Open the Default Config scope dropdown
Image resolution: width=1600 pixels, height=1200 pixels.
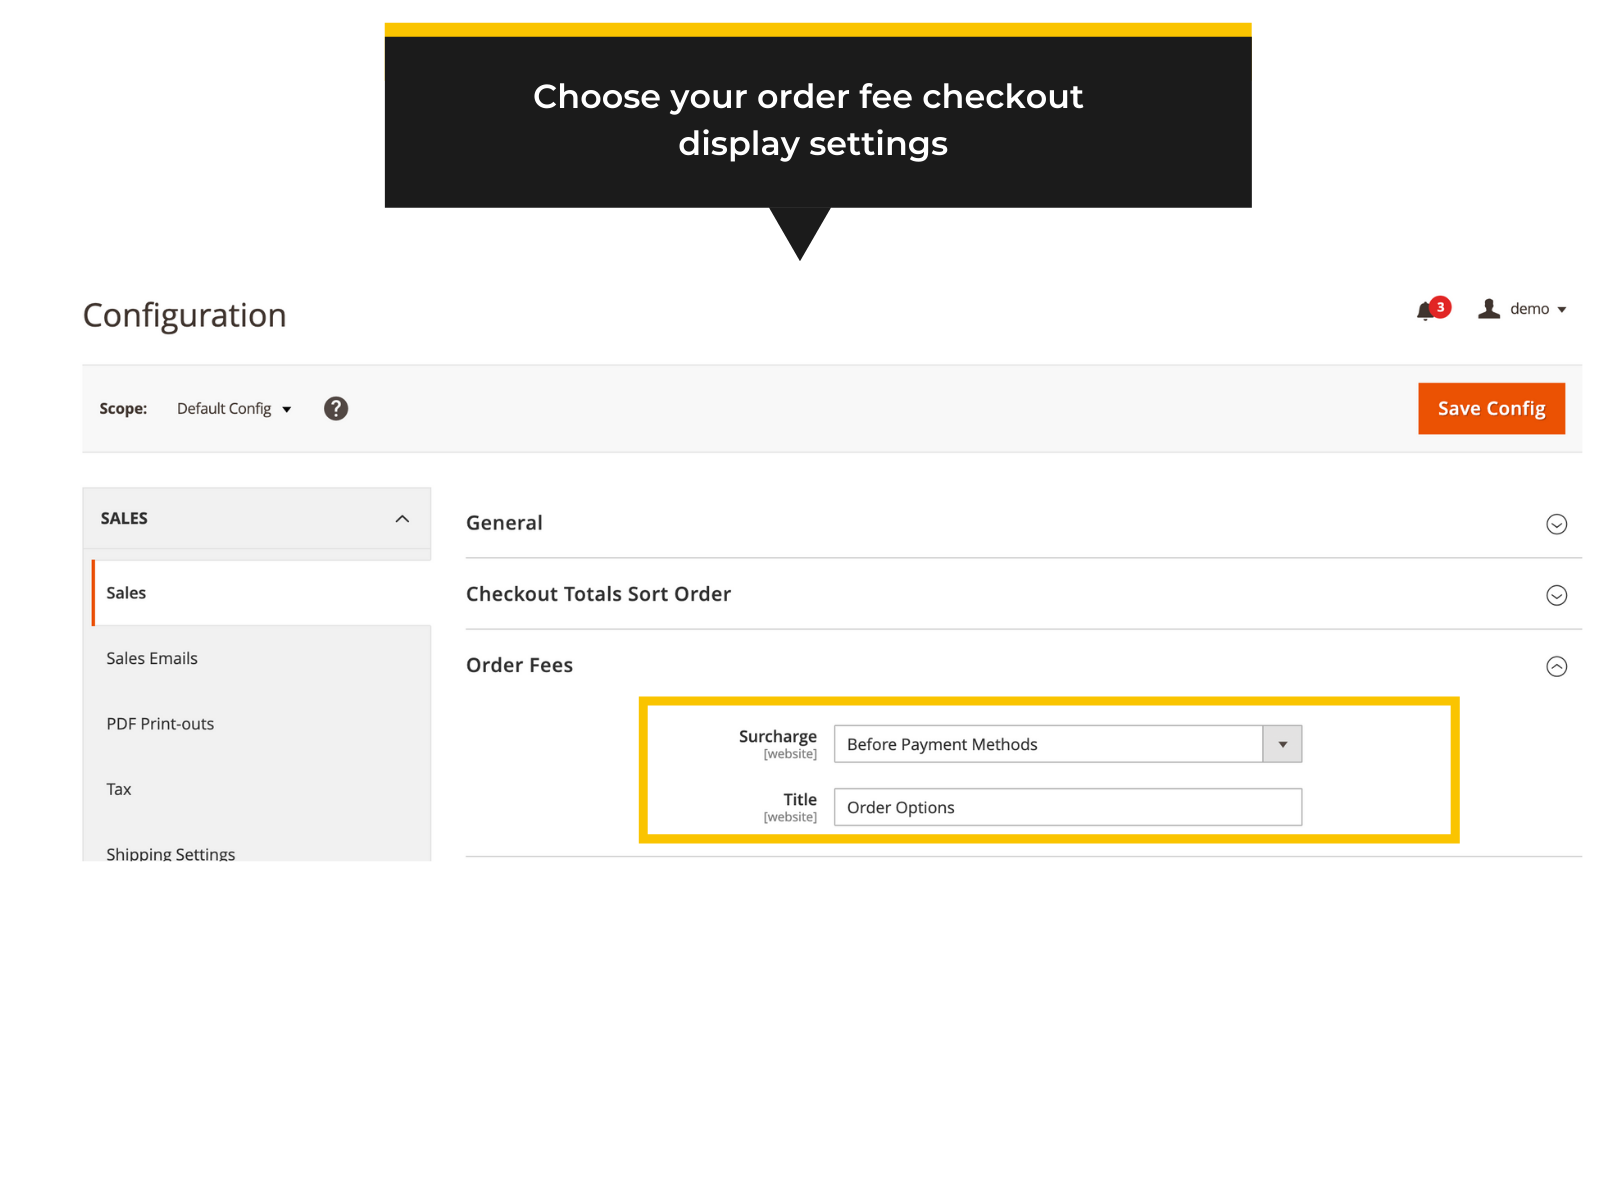(234, 409)
